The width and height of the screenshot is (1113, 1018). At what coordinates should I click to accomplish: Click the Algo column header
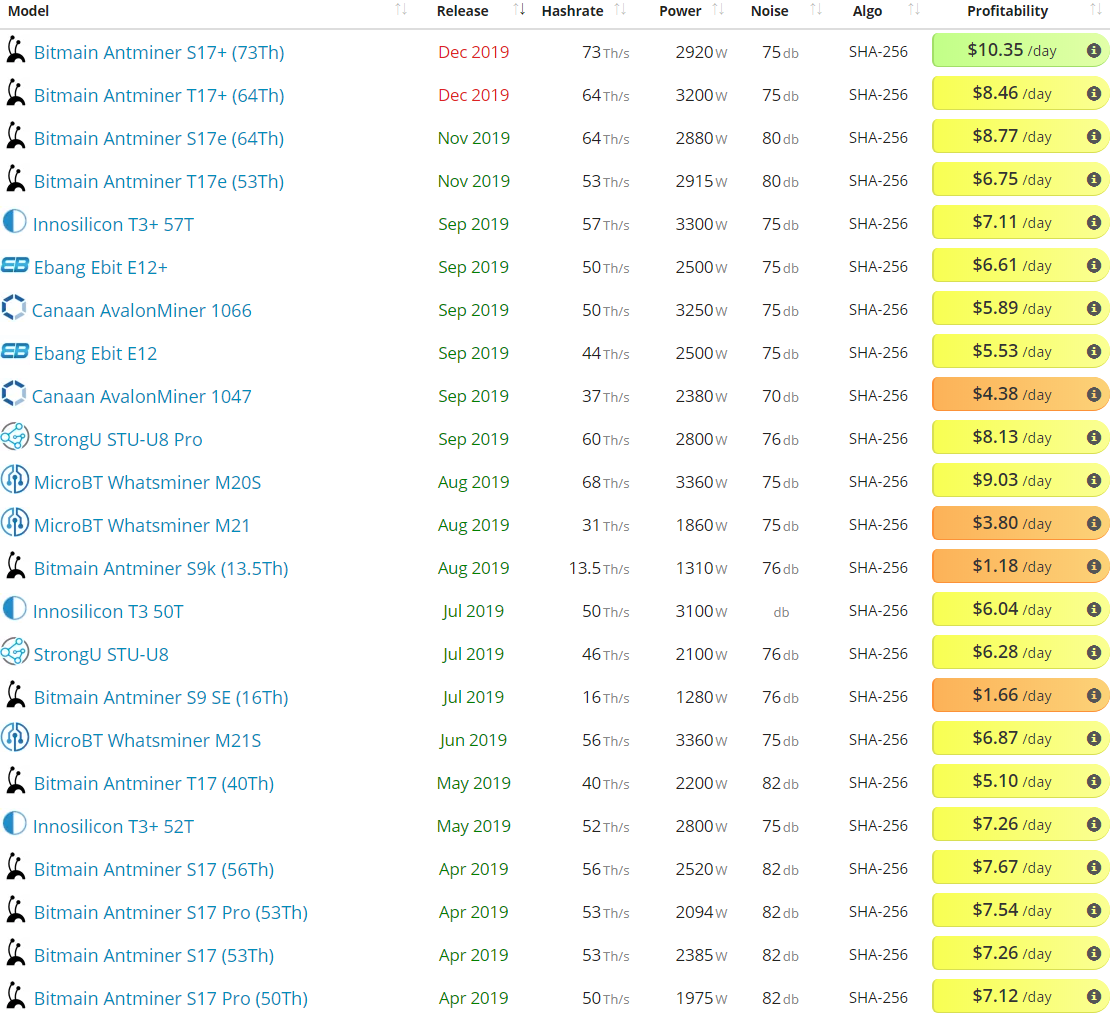click(867, 11)
